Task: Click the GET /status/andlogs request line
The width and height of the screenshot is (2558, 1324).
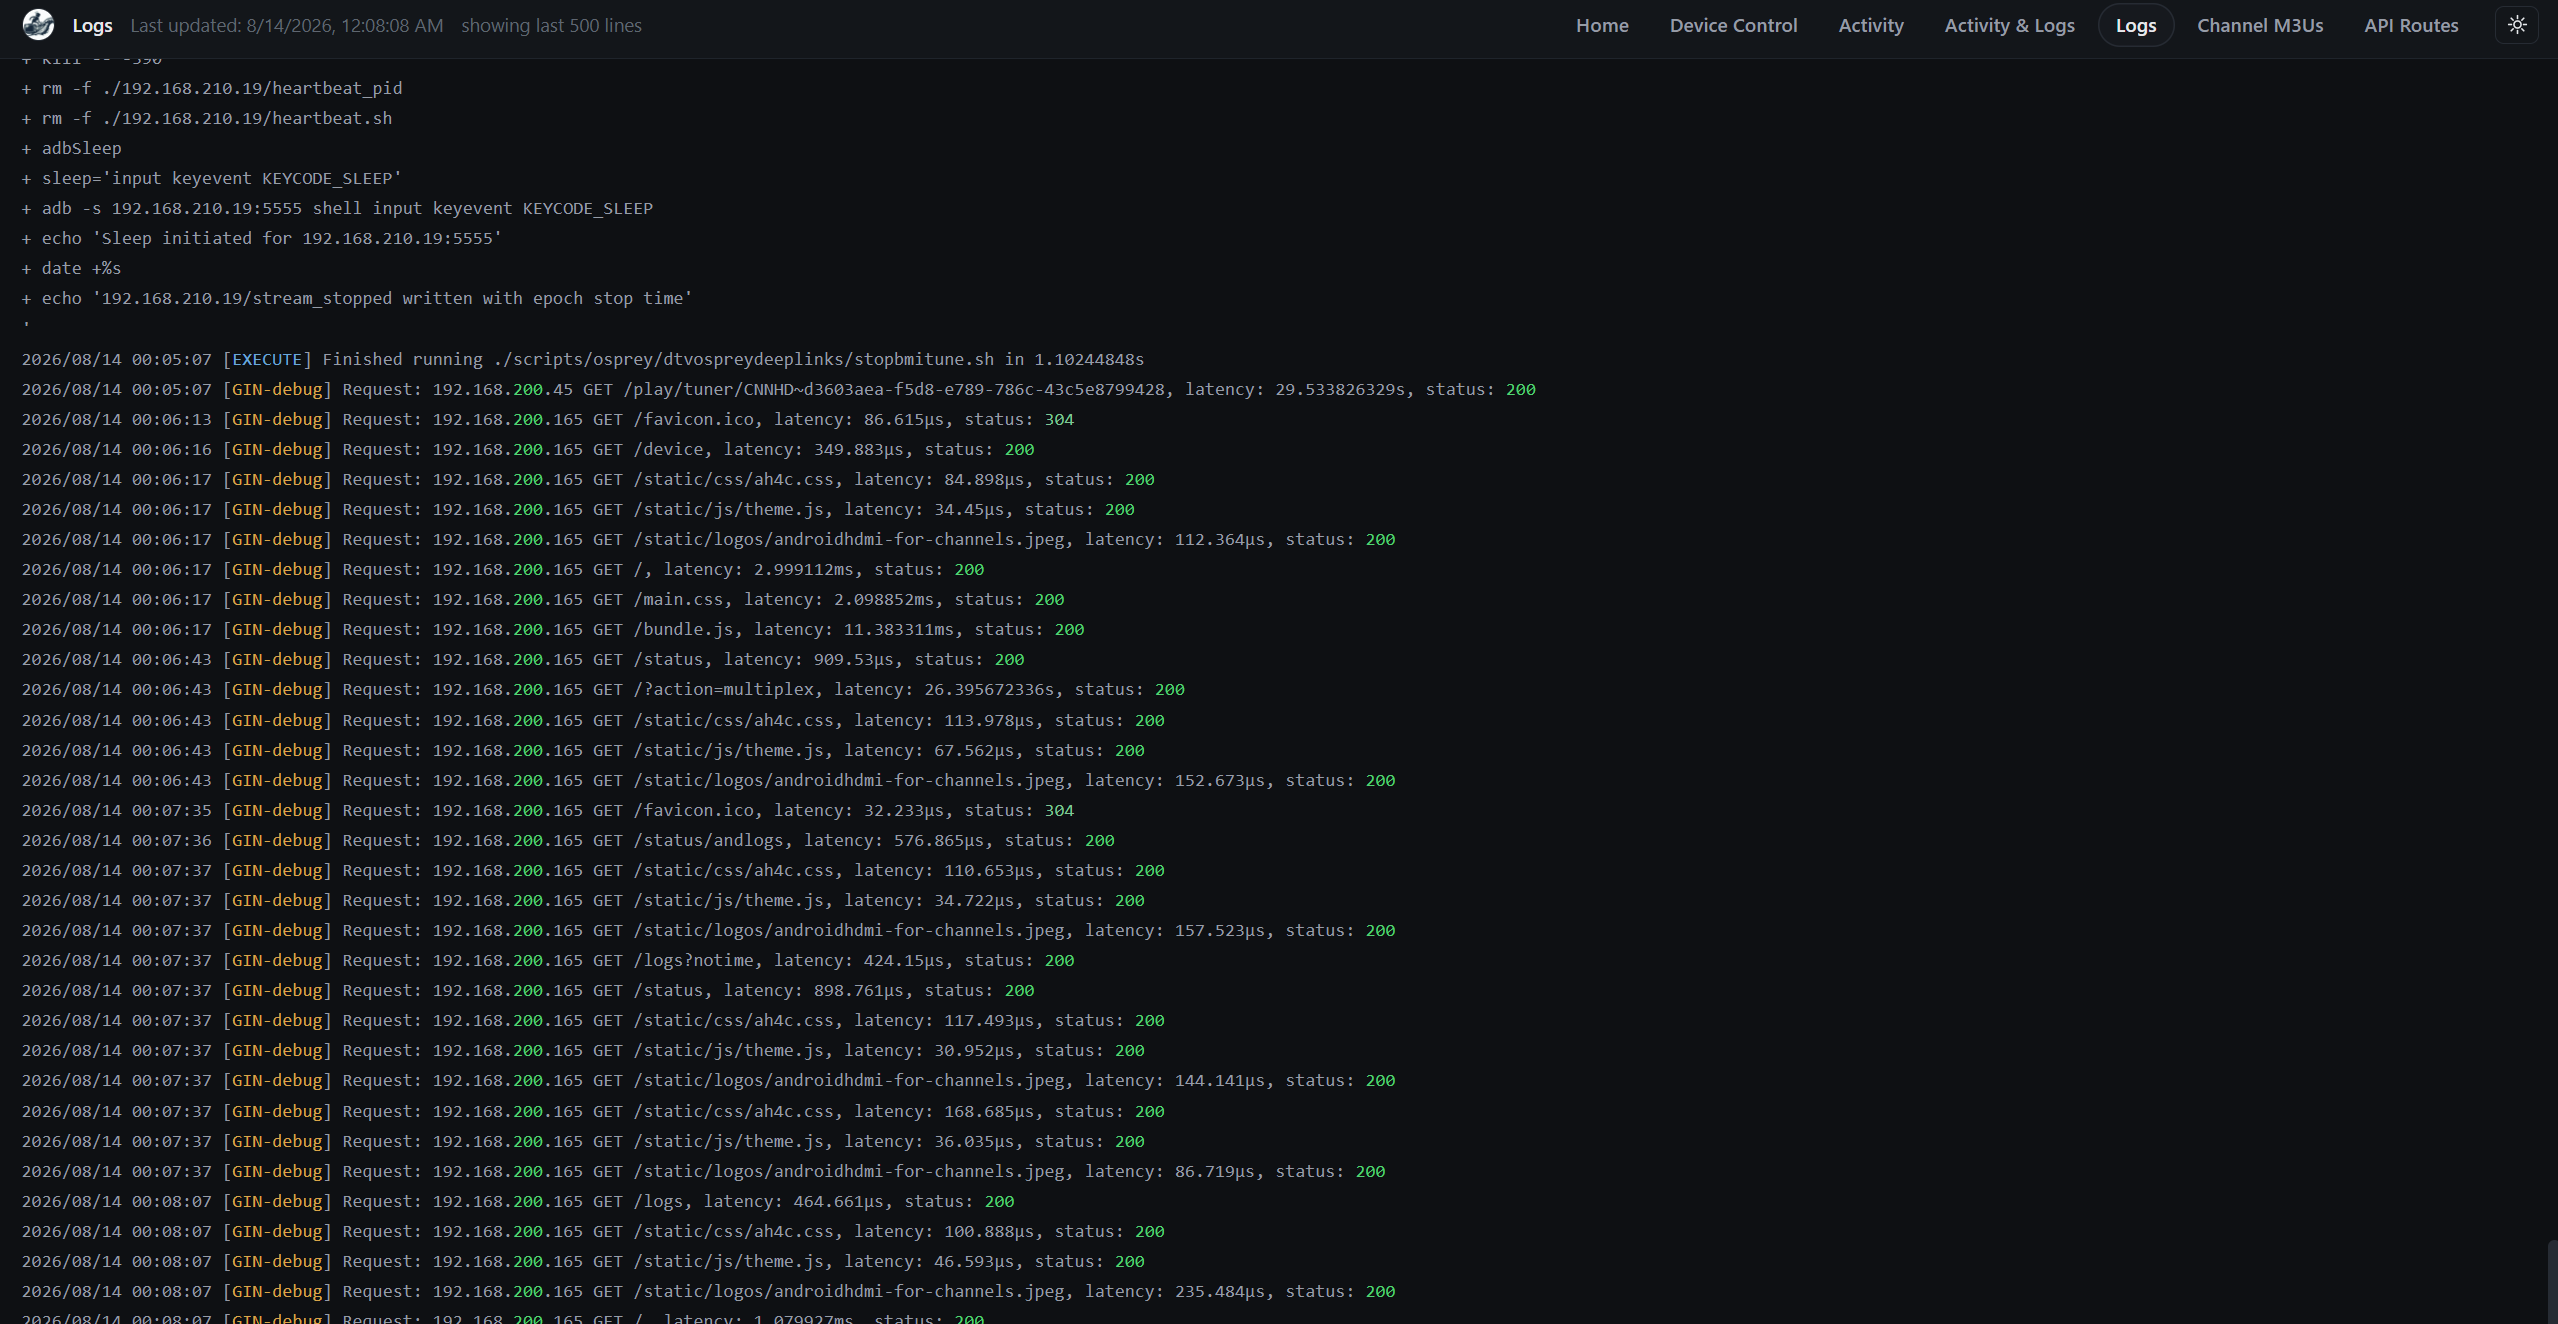Action: click(568, 840)
